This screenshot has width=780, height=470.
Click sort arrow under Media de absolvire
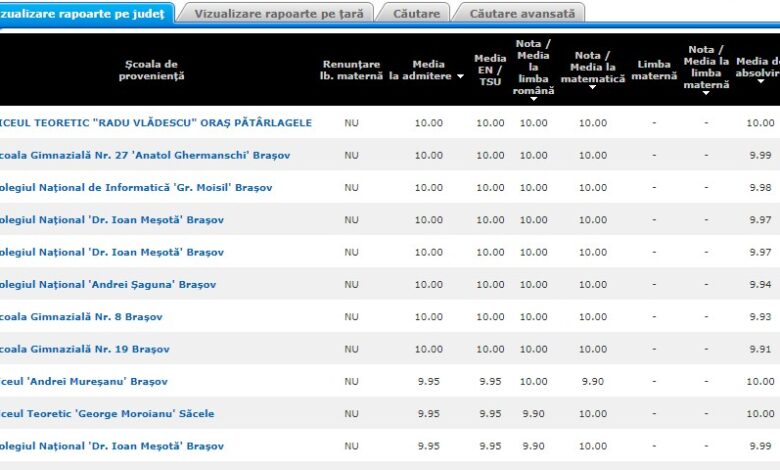[x=761, y=82]
